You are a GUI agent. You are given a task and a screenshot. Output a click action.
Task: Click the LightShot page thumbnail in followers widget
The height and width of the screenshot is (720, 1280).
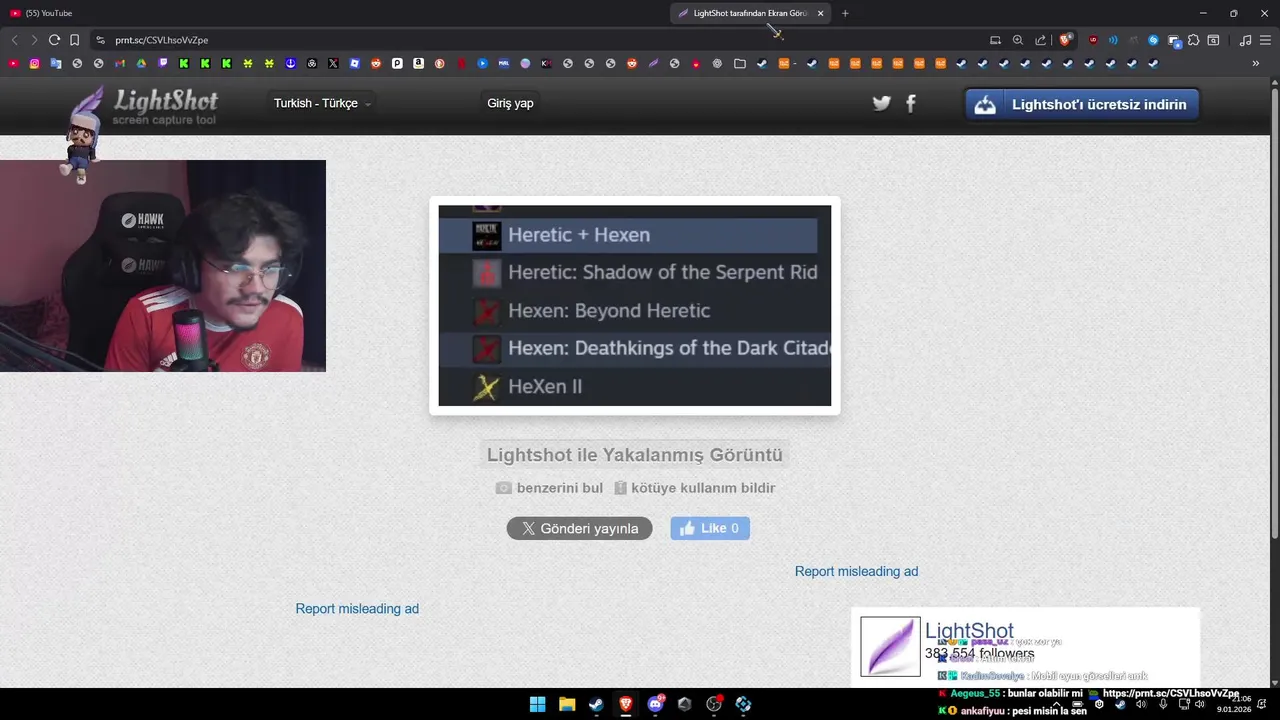890,646
